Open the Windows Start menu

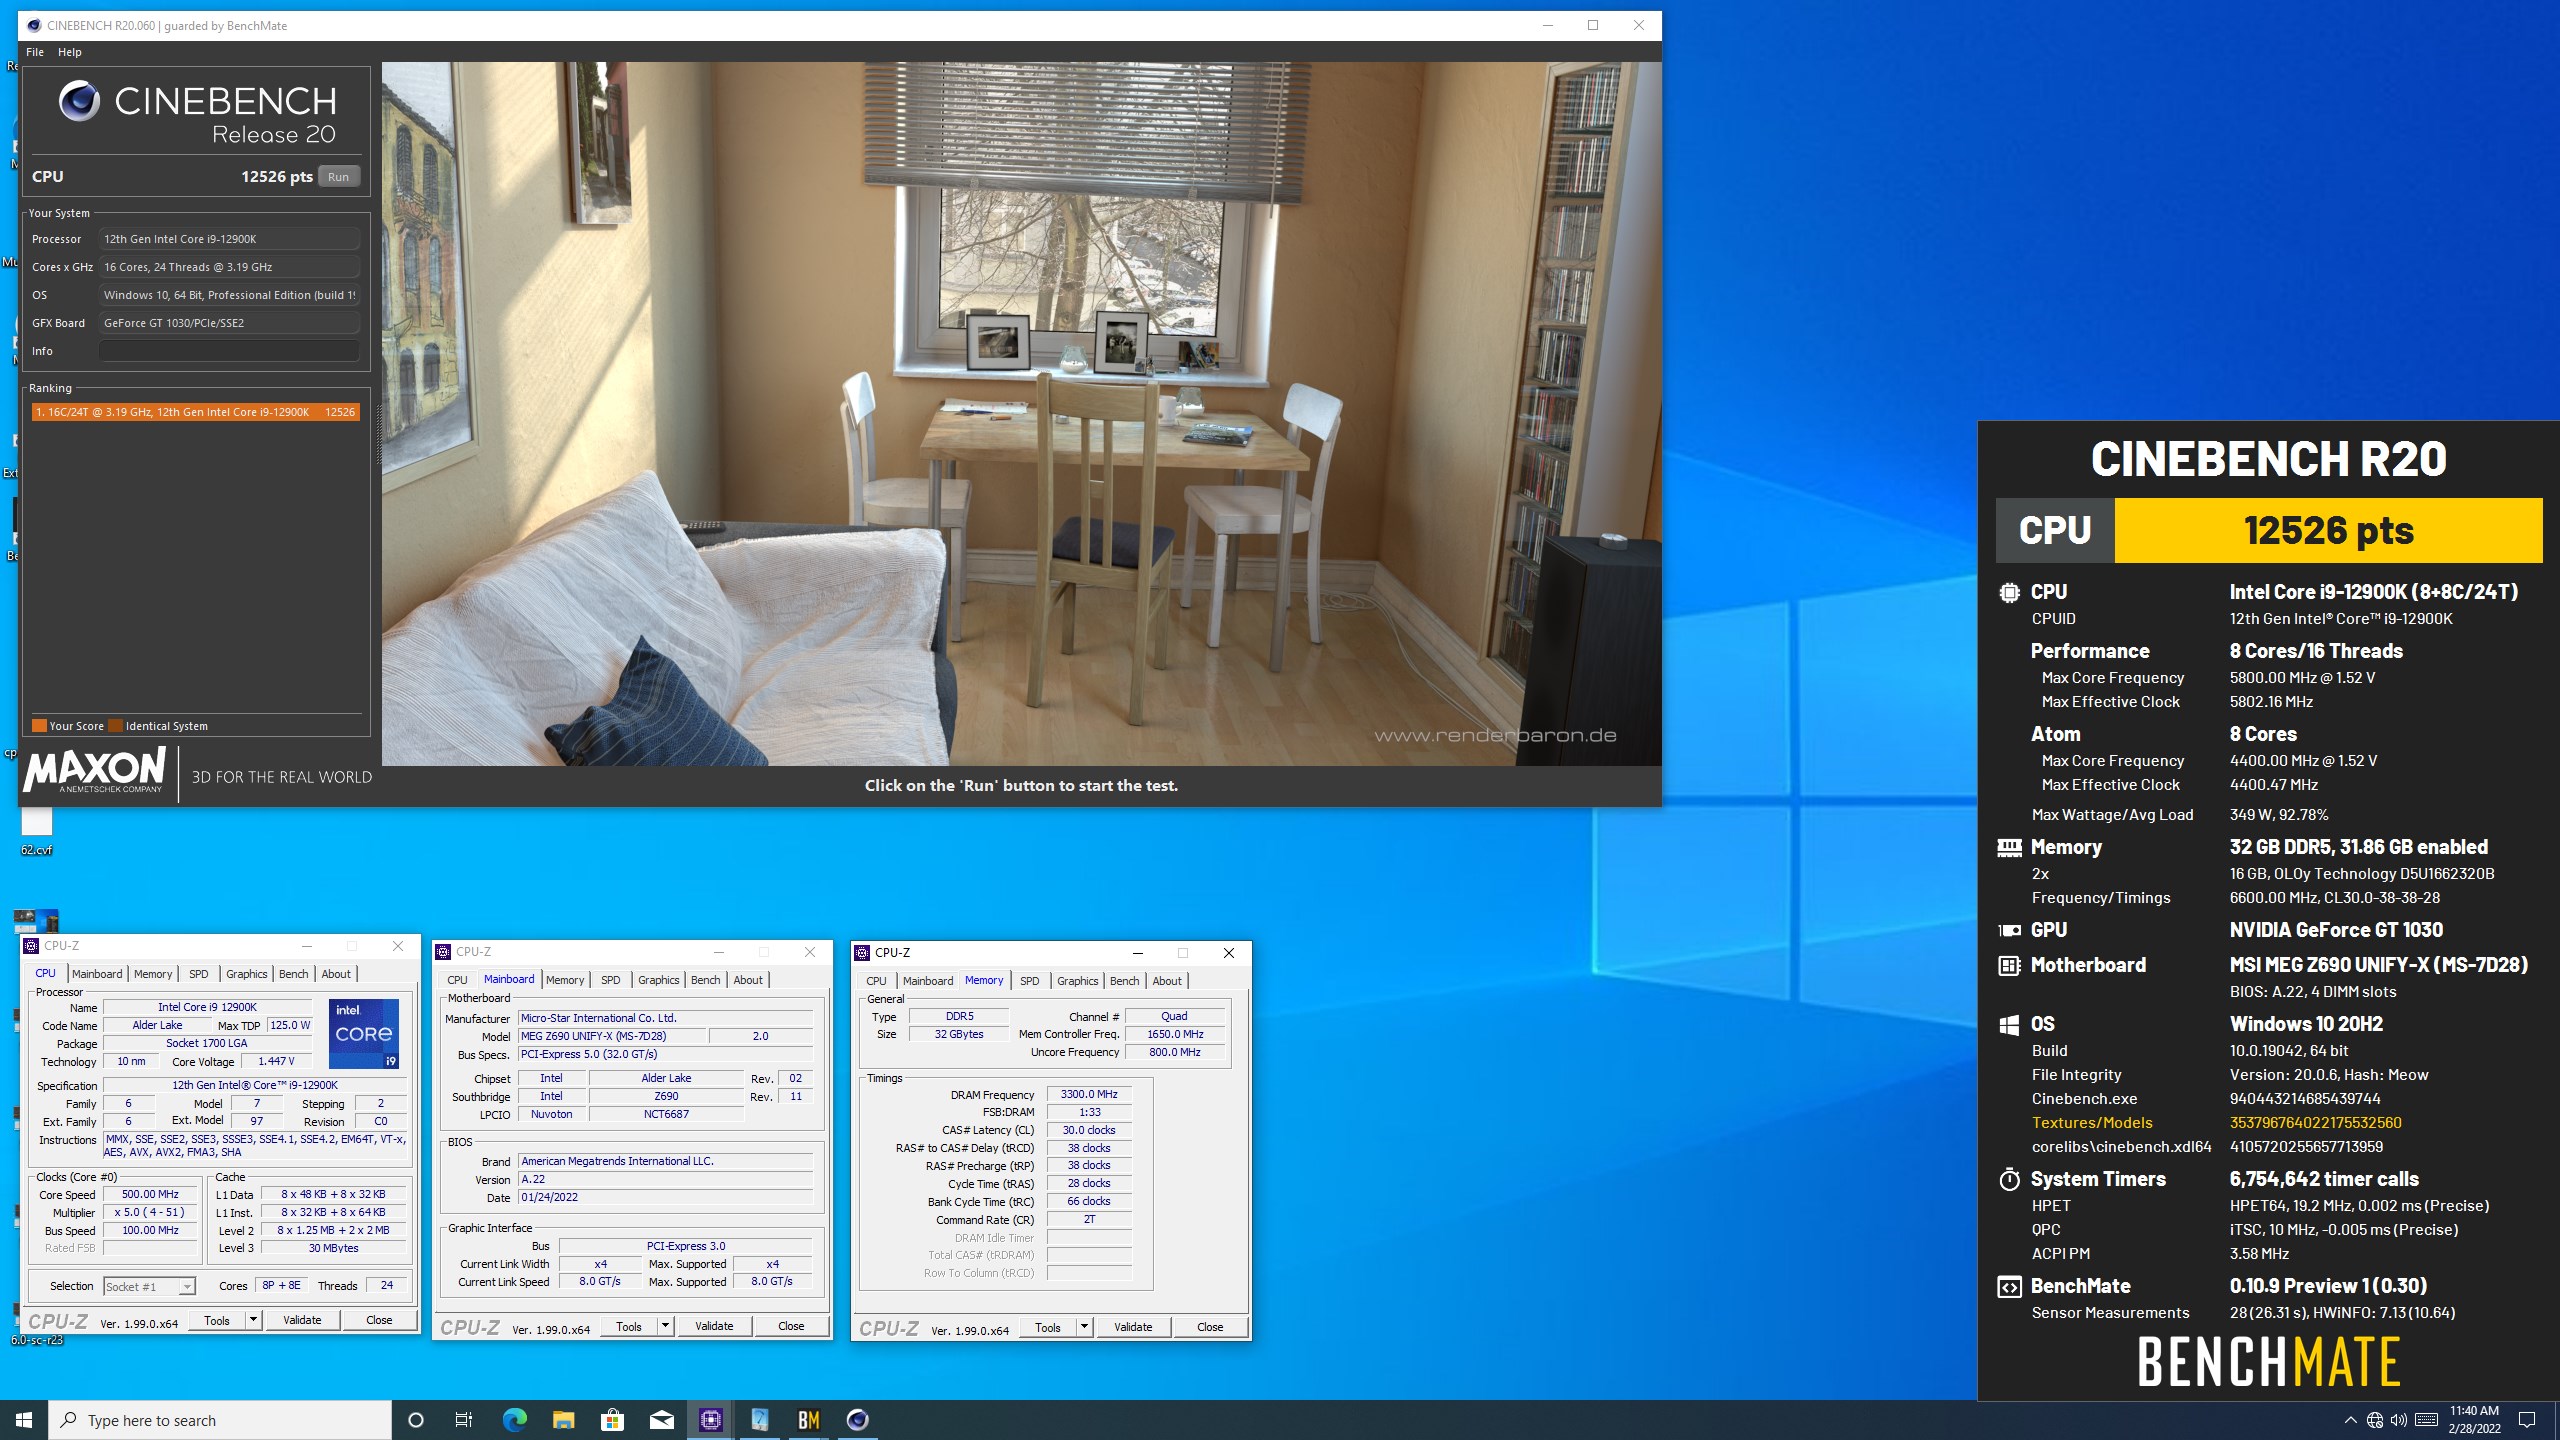coord(24,1420)
